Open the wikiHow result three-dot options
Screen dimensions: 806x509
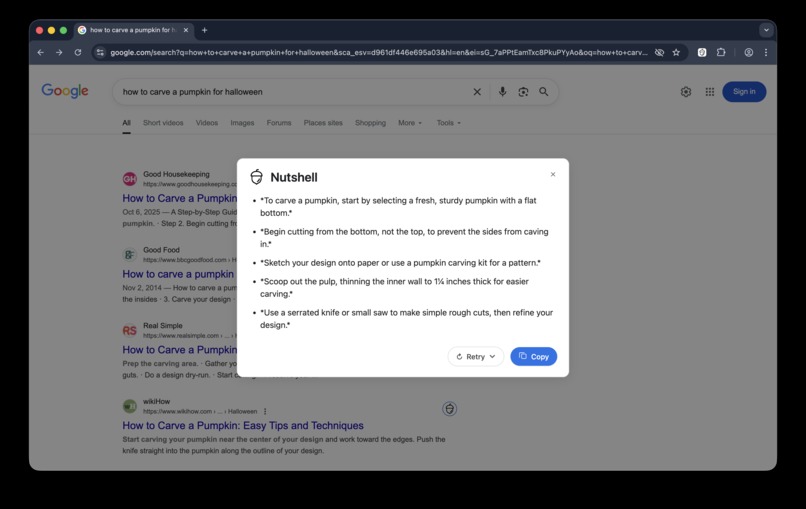pyautogui.click(x=265, y=411)
